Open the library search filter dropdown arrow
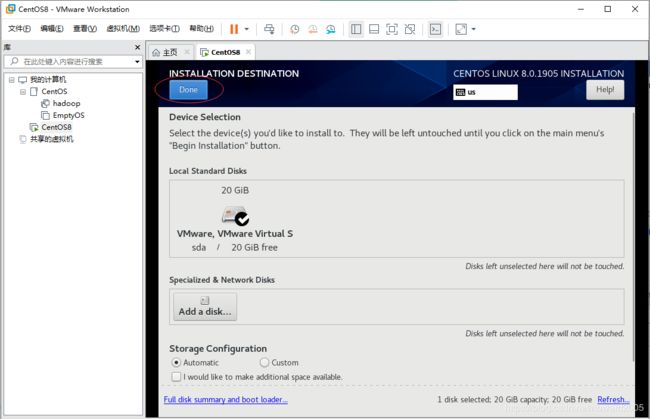 coord(137,62)
